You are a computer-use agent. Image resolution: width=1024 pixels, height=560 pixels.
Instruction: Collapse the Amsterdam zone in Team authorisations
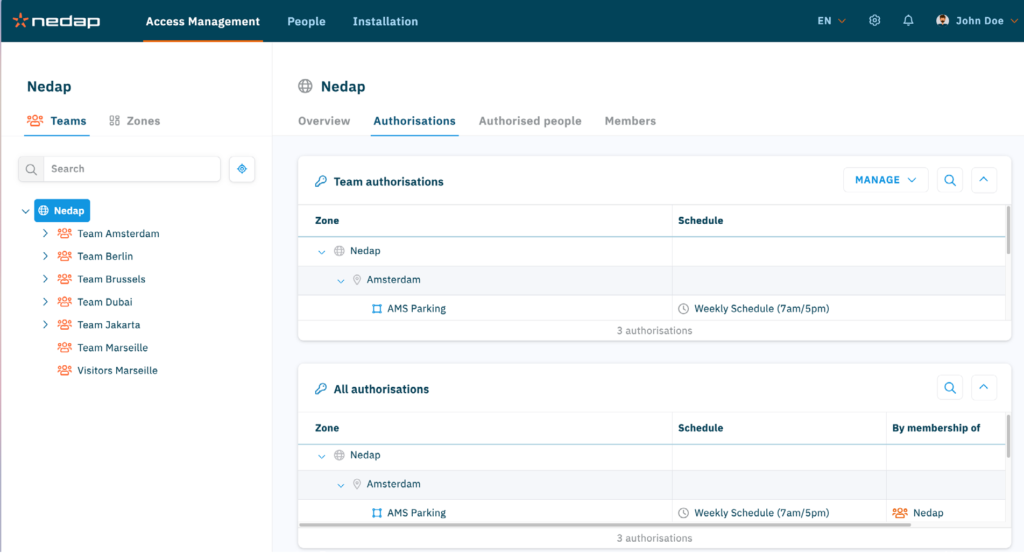point(341,280)
